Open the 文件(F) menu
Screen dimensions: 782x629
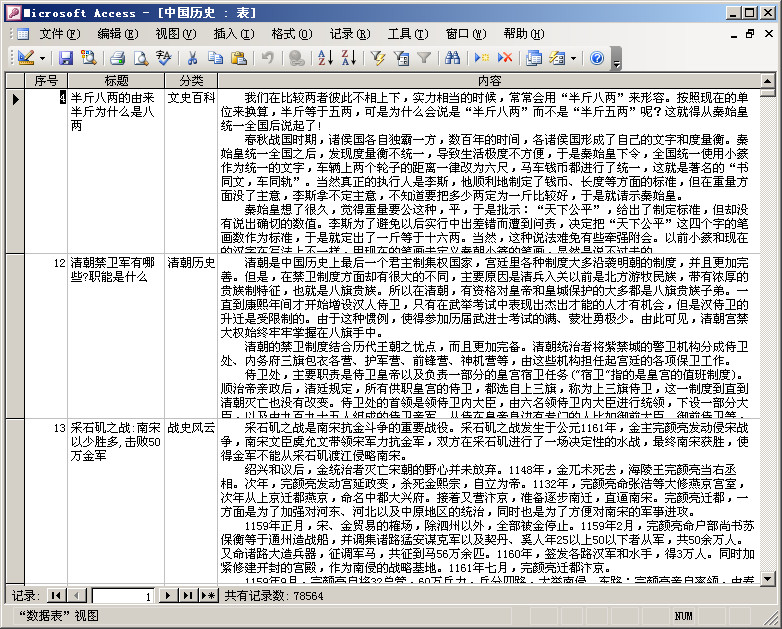60,34
